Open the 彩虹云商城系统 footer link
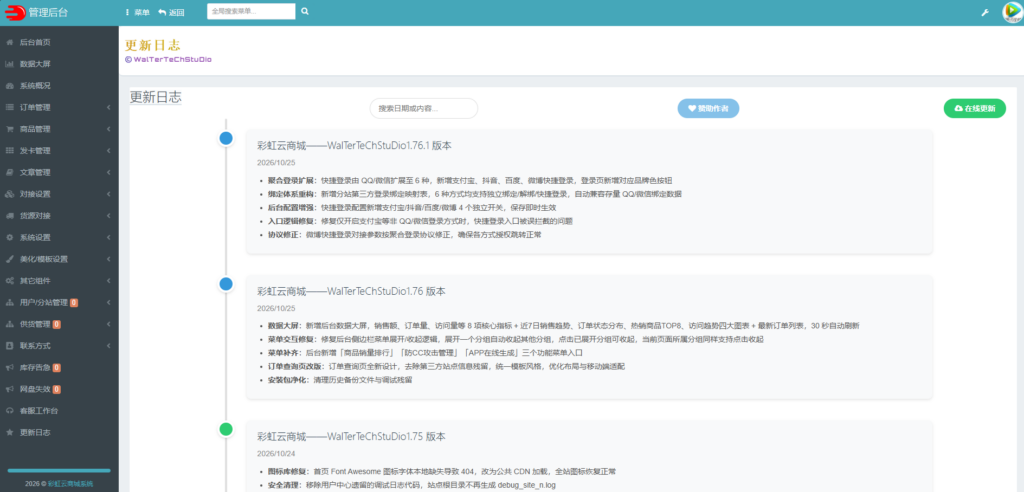Image resolution: width=1024 pixels, height=492 pixels. pos(71,484)
